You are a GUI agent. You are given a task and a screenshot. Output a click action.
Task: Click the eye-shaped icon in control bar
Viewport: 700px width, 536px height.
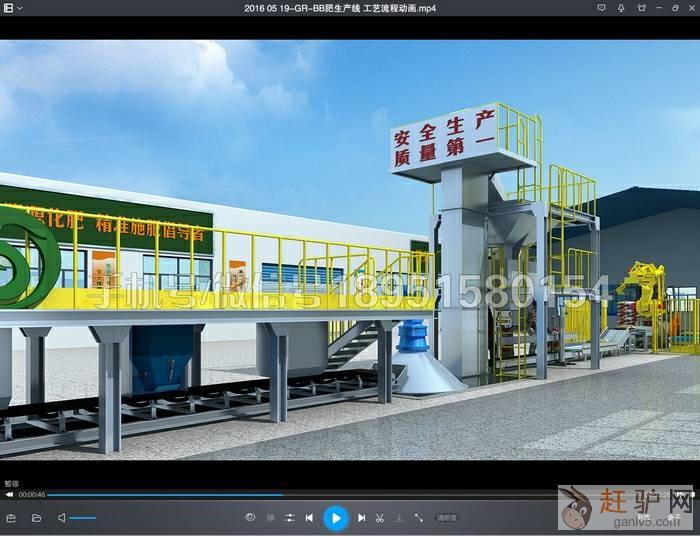[250, 518]
